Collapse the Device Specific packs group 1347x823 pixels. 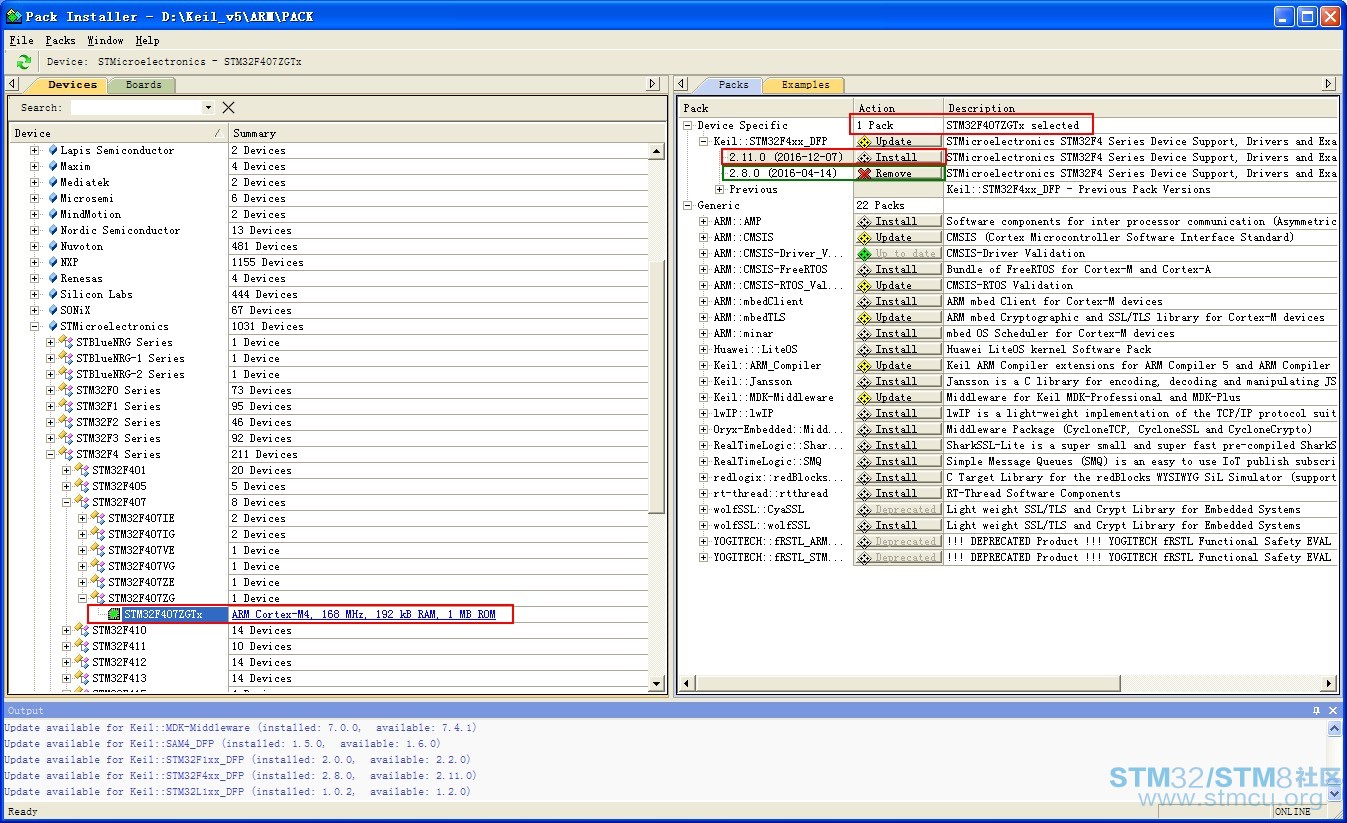click(688, 125)
